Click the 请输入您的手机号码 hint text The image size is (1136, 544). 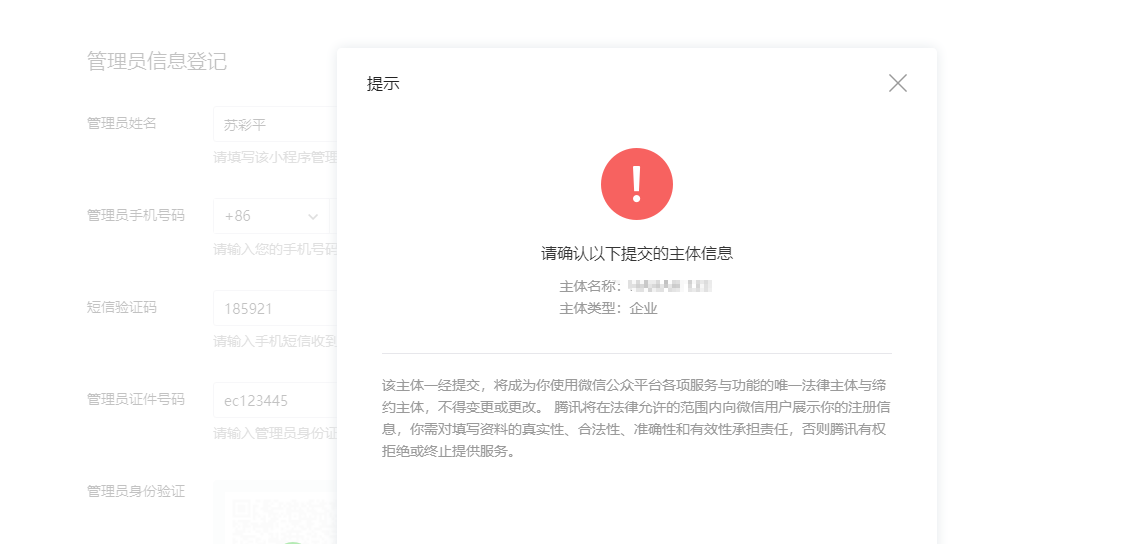275,249
